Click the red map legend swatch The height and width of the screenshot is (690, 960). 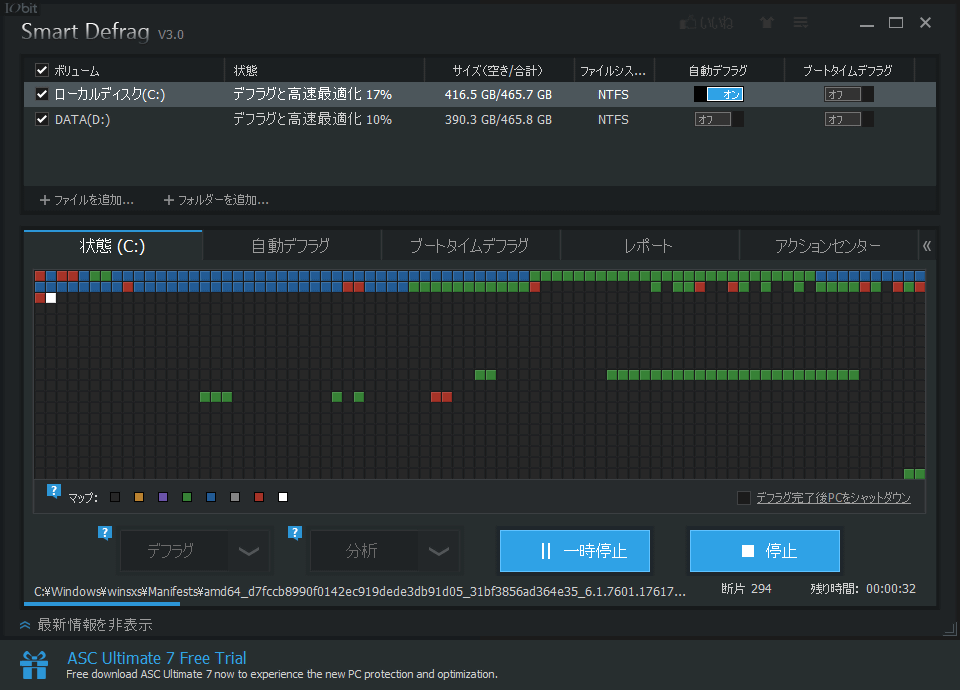(259, 497)
